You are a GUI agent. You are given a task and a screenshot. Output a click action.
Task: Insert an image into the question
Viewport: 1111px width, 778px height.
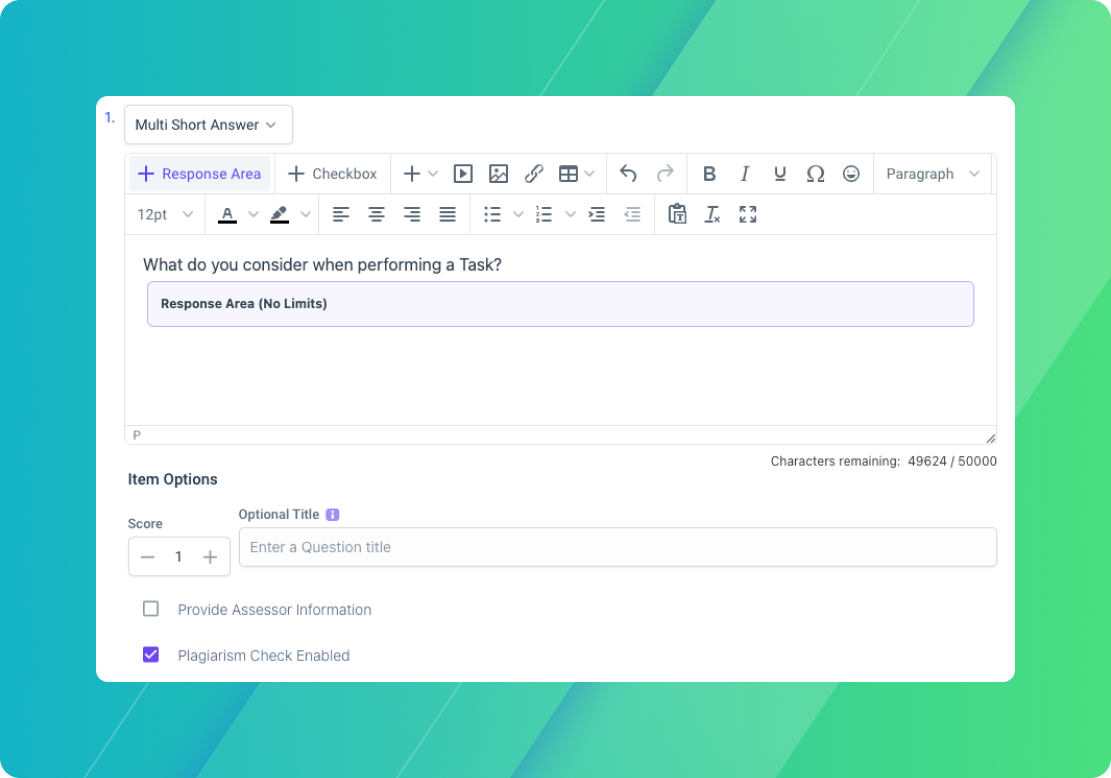[498, 173]
